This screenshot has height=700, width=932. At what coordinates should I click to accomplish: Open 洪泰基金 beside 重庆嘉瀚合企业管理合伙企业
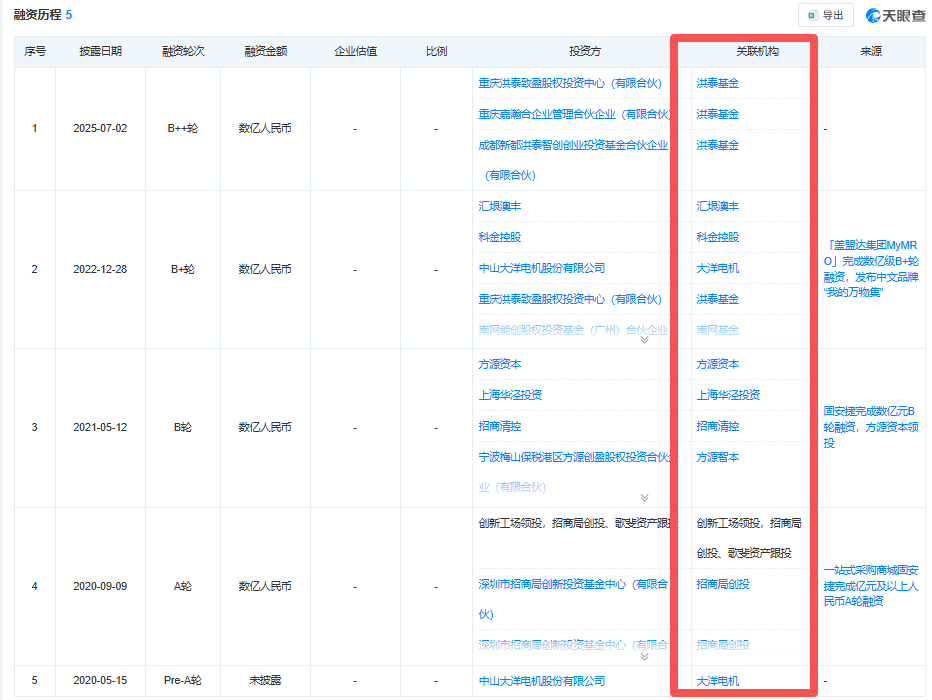[717, 114]
